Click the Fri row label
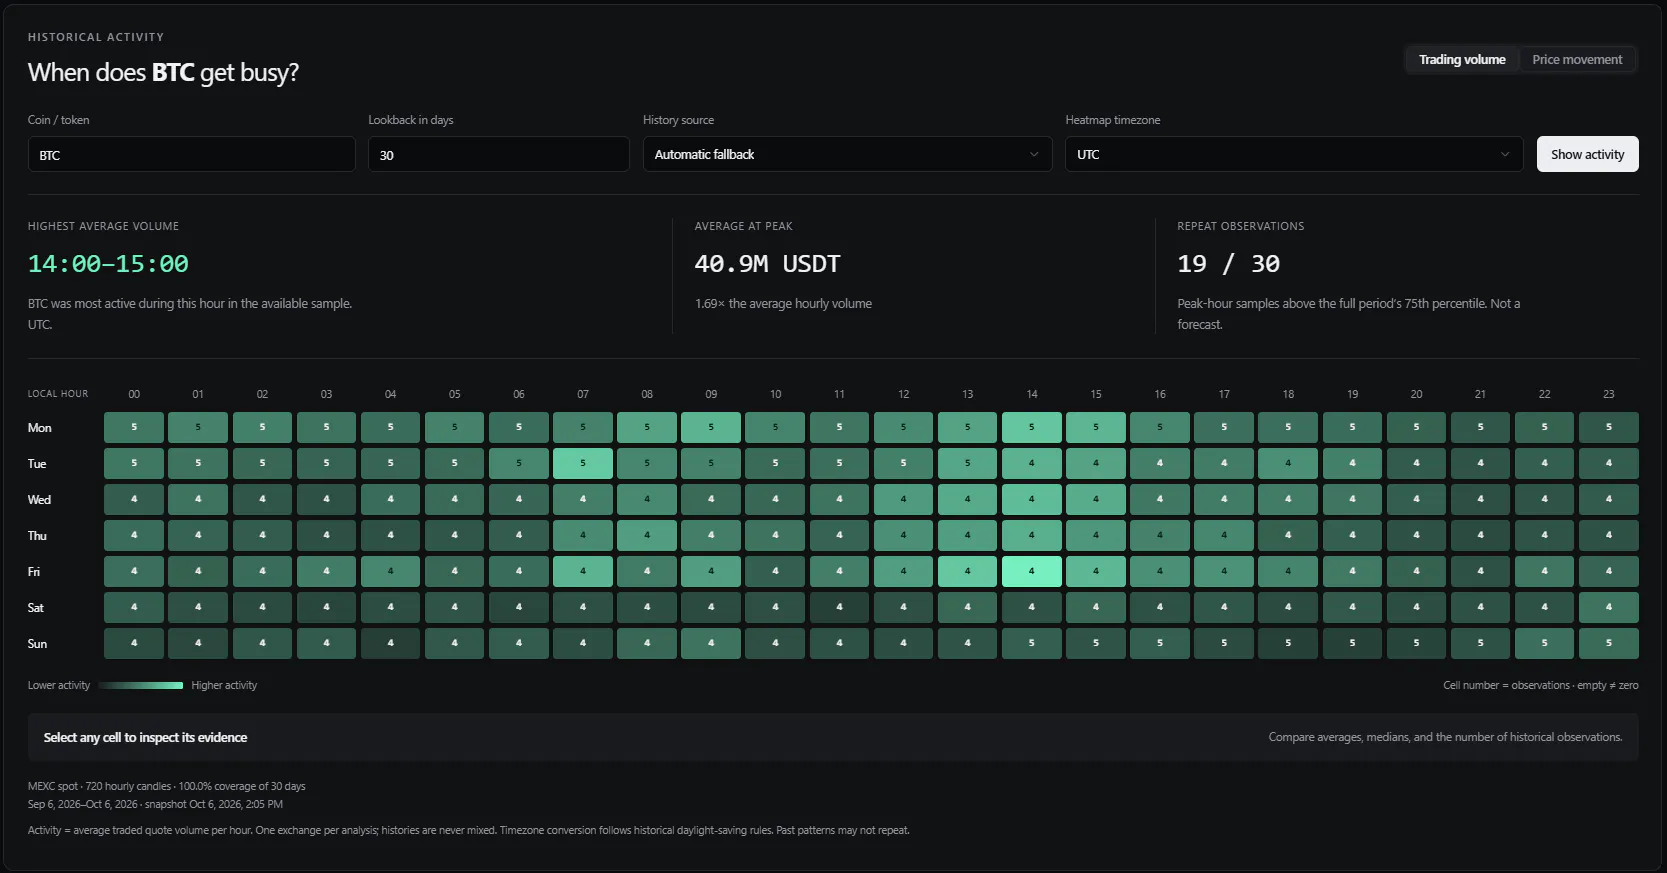Viewport: 1667px width, 873px height. click(x=34, y=572)
